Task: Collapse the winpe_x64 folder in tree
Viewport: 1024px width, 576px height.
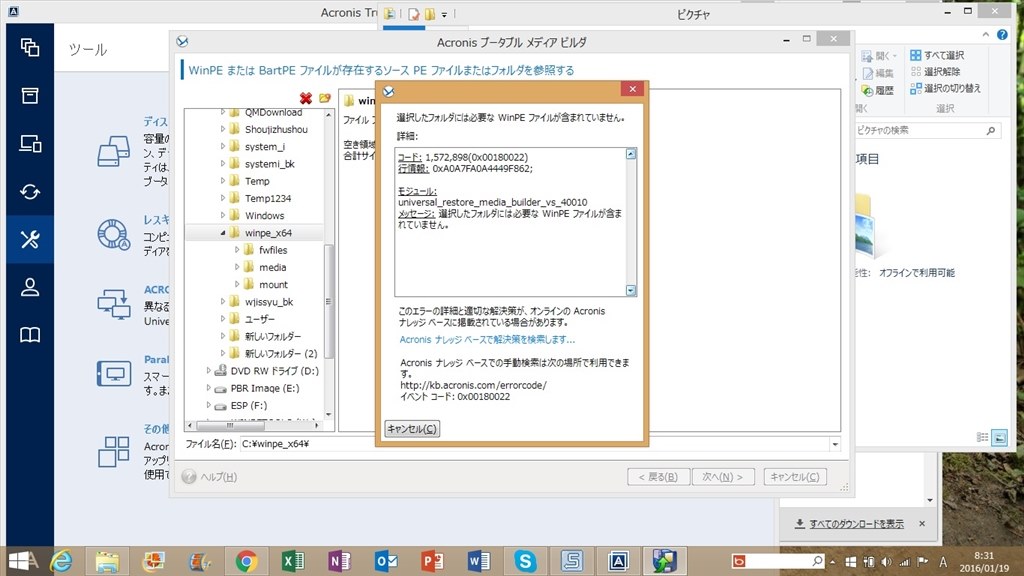Action: point(223,232)
